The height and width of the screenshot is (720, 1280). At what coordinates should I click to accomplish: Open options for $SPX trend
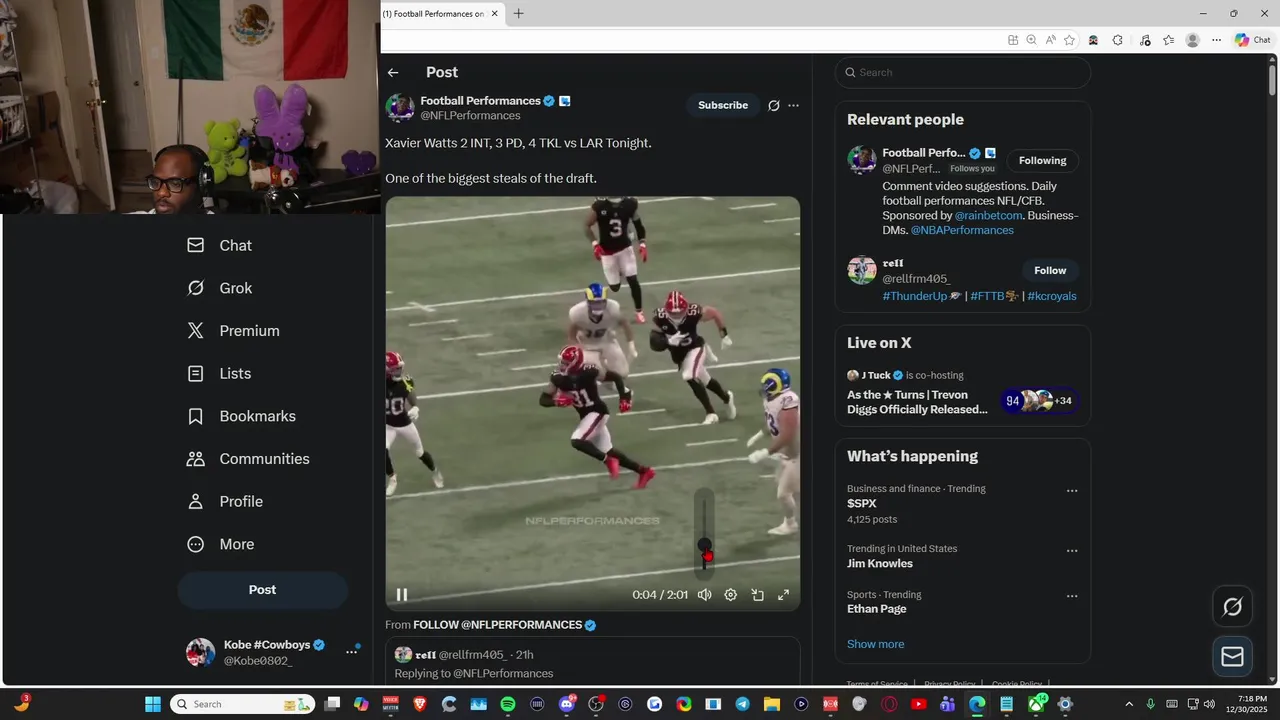(x=1072, y=491)
